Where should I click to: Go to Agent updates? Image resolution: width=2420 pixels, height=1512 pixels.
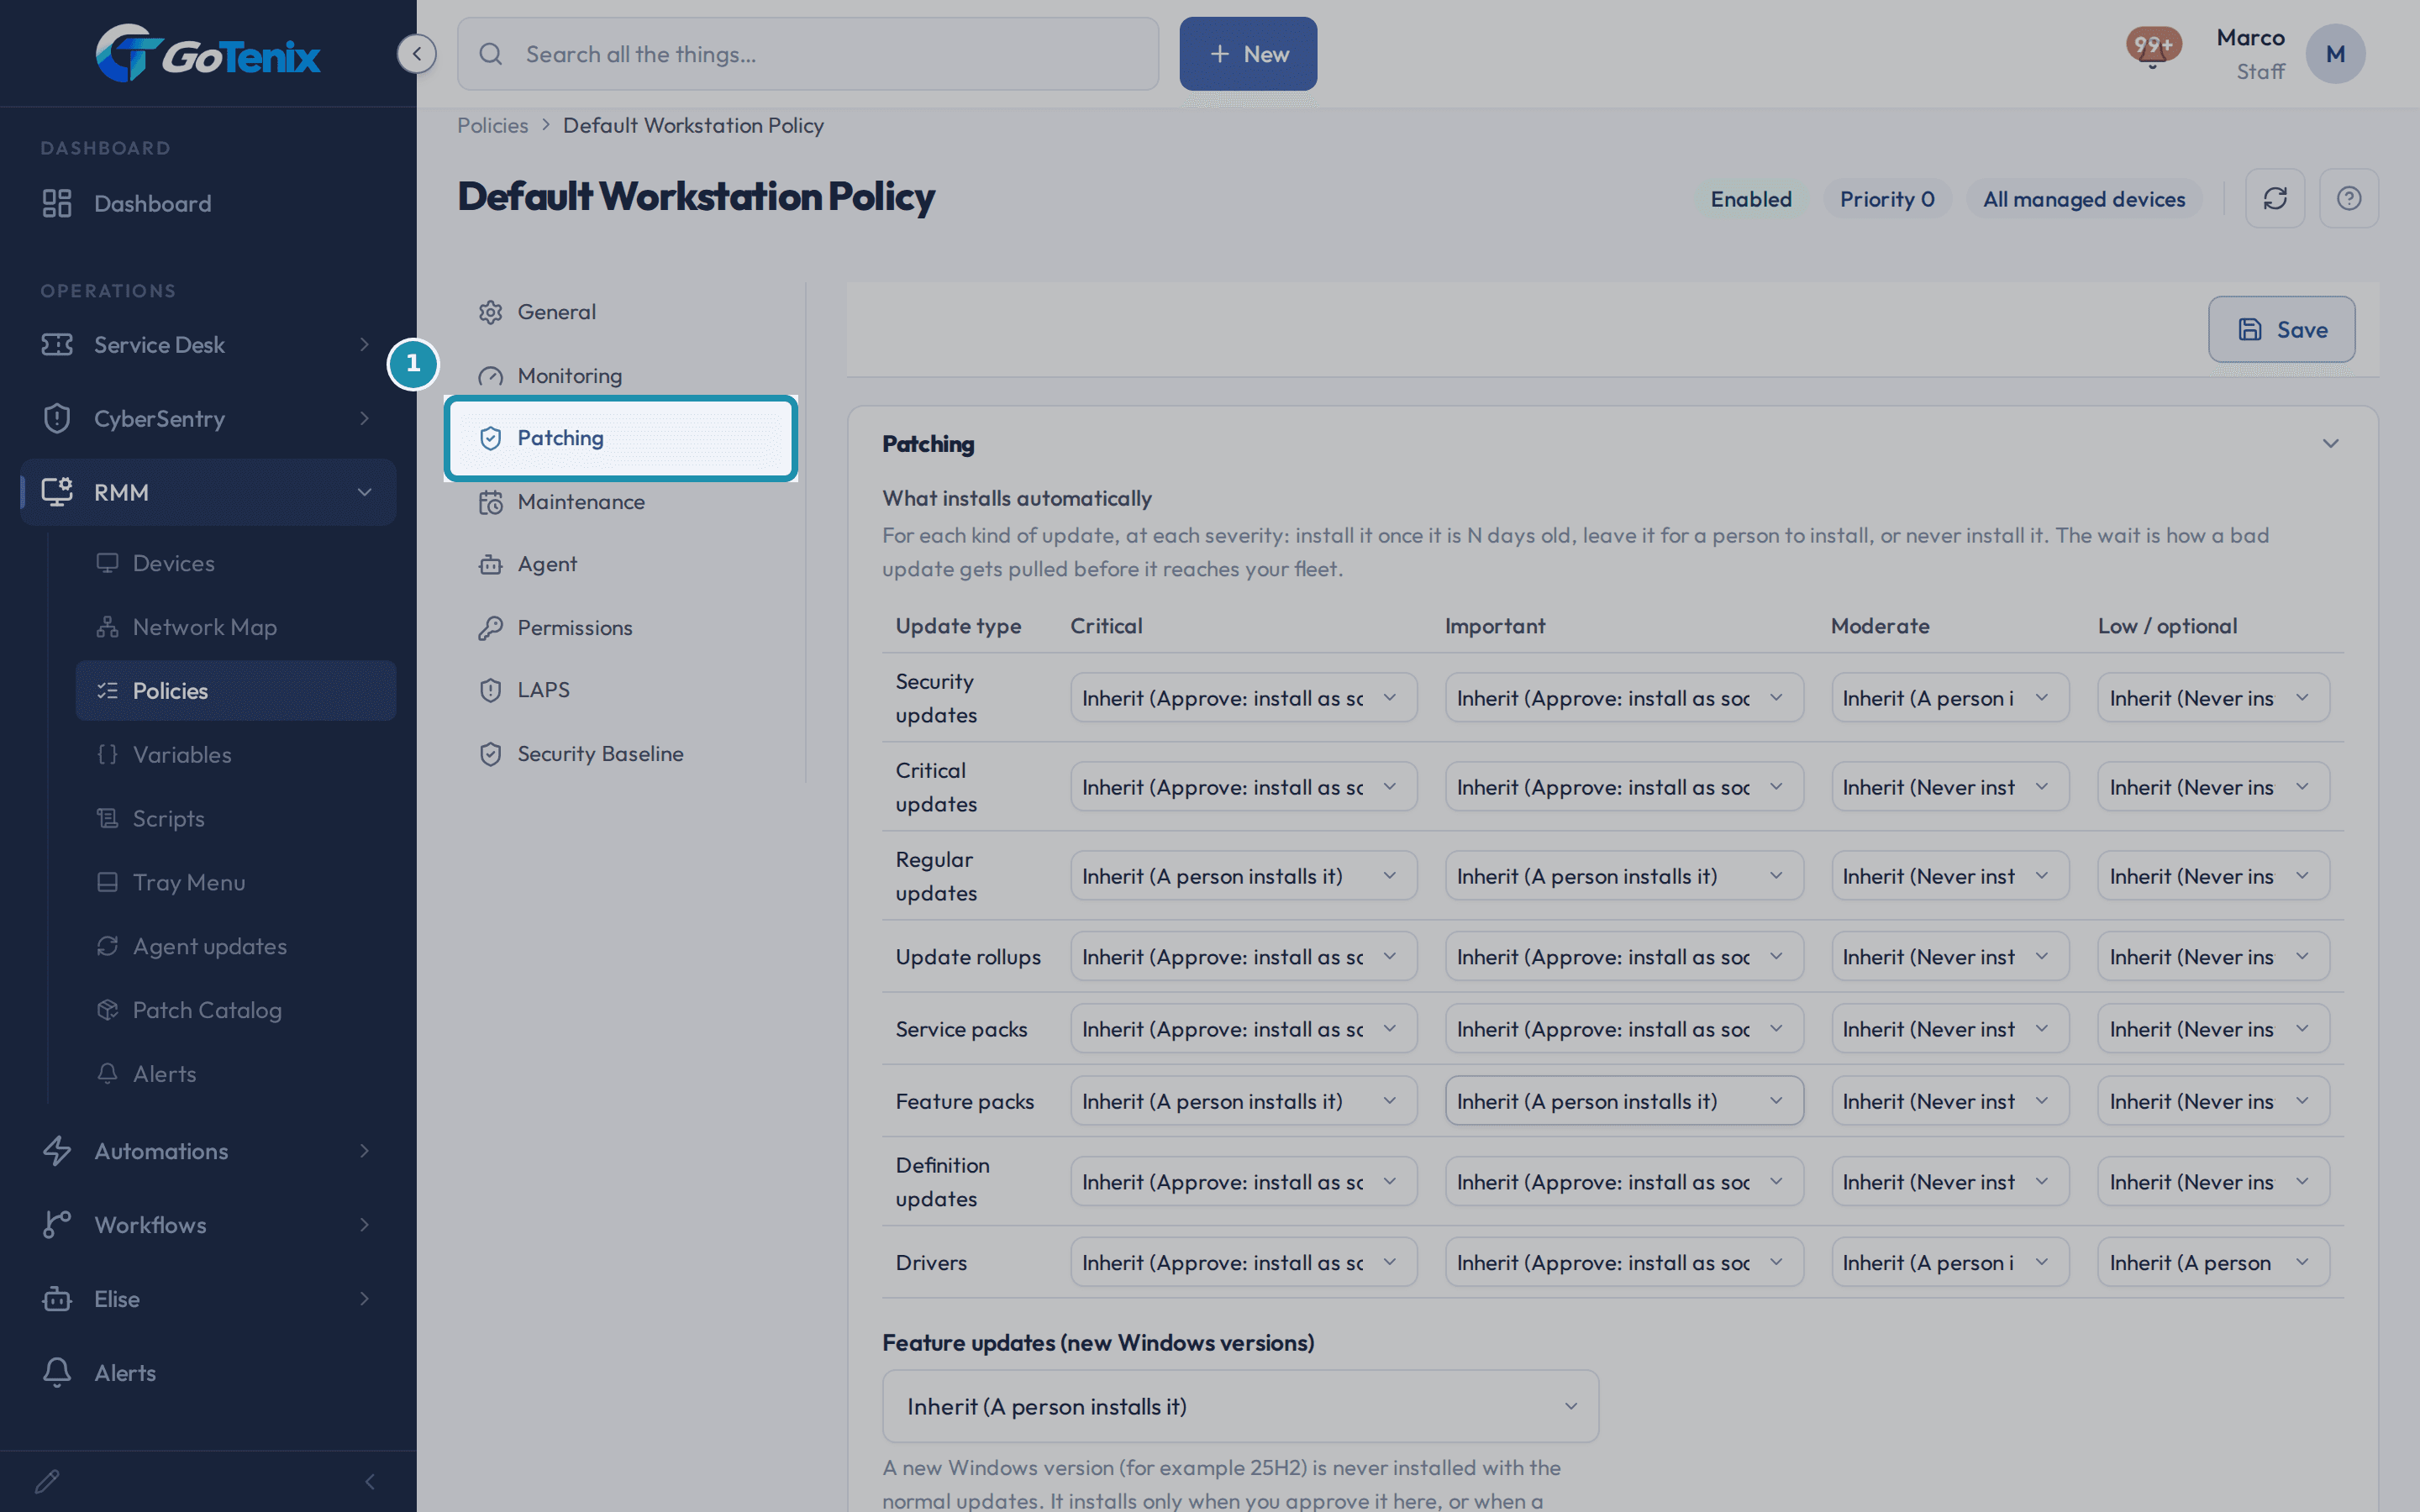click(x=236, y=946)
